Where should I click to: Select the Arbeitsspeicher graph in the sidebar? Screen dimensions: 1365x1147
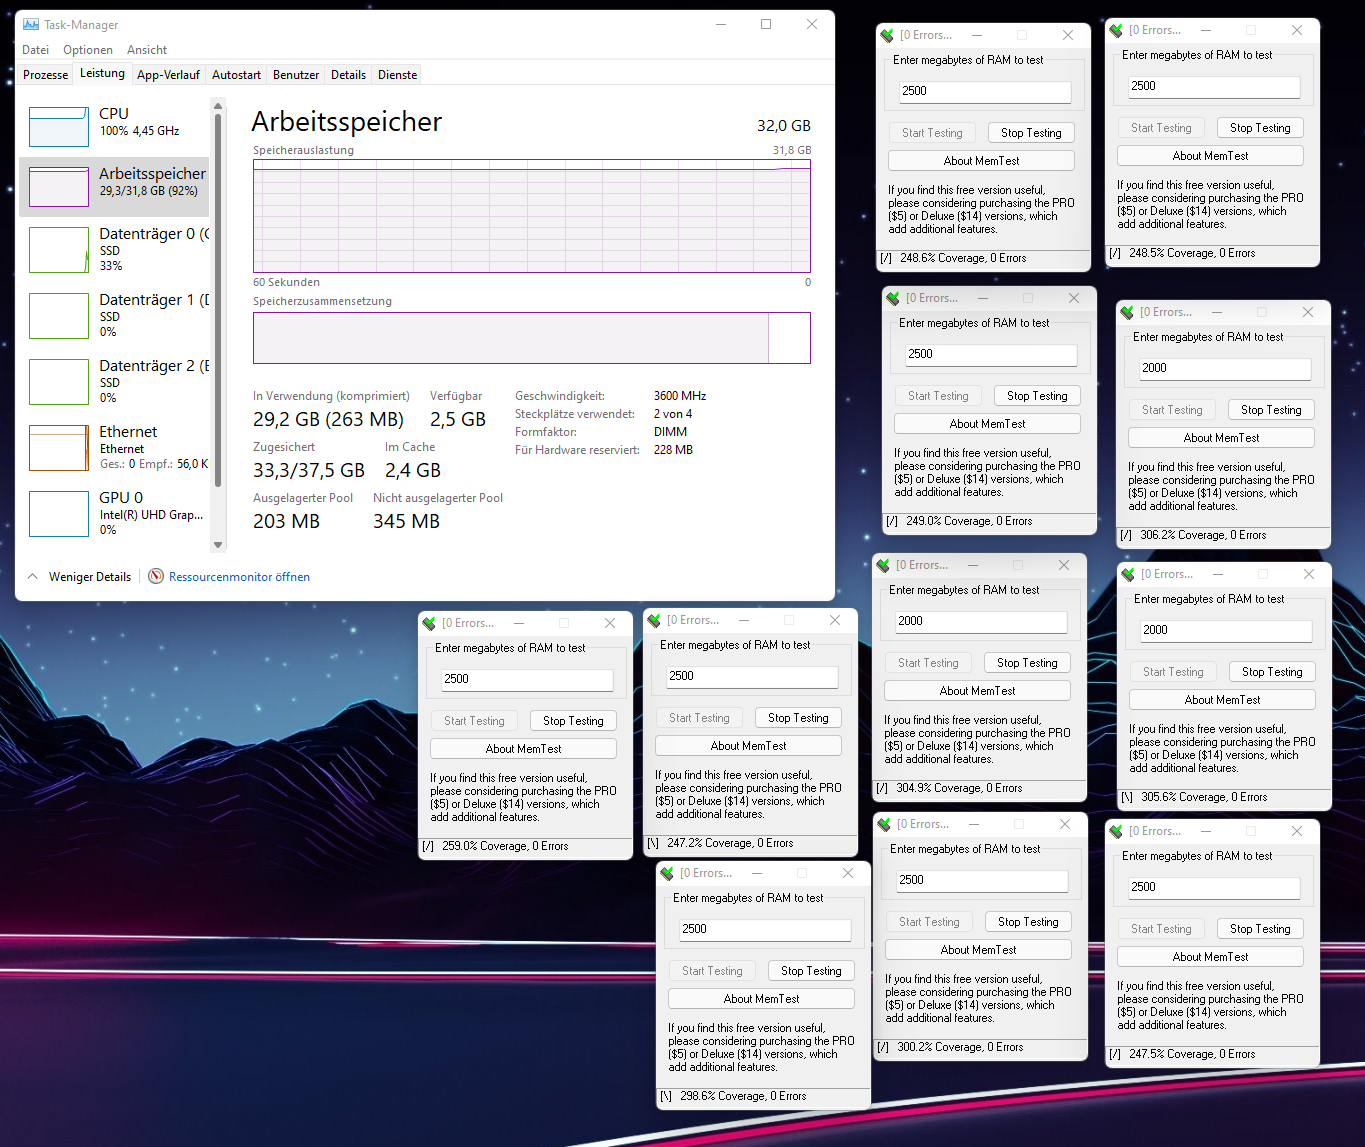[x=59, y=187]
